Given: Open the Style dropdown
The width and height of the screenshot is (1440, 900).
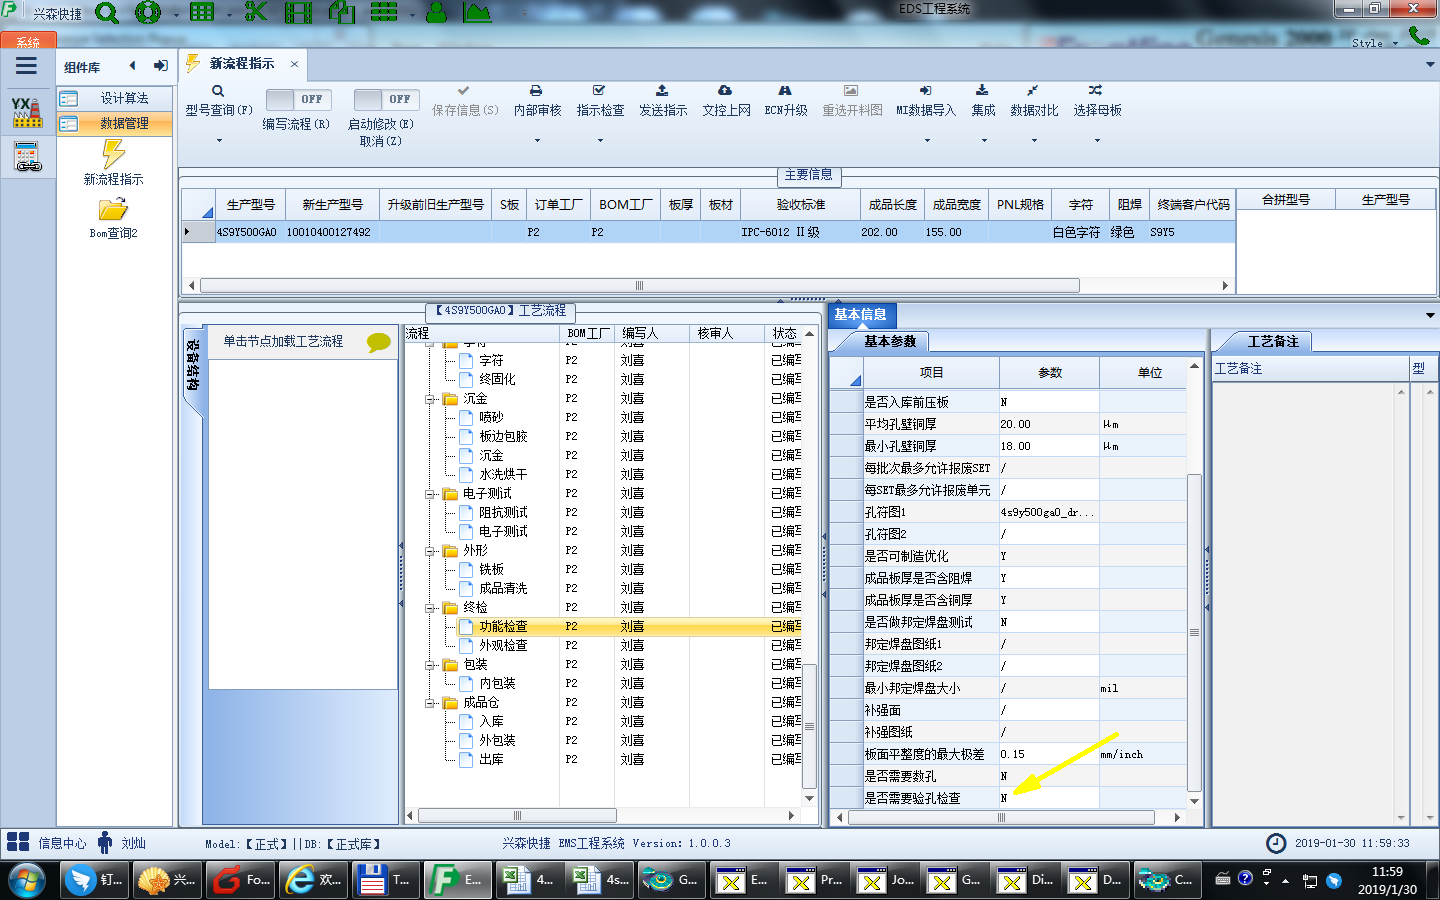Looking at the screenshot, I should pos(1374,43).
